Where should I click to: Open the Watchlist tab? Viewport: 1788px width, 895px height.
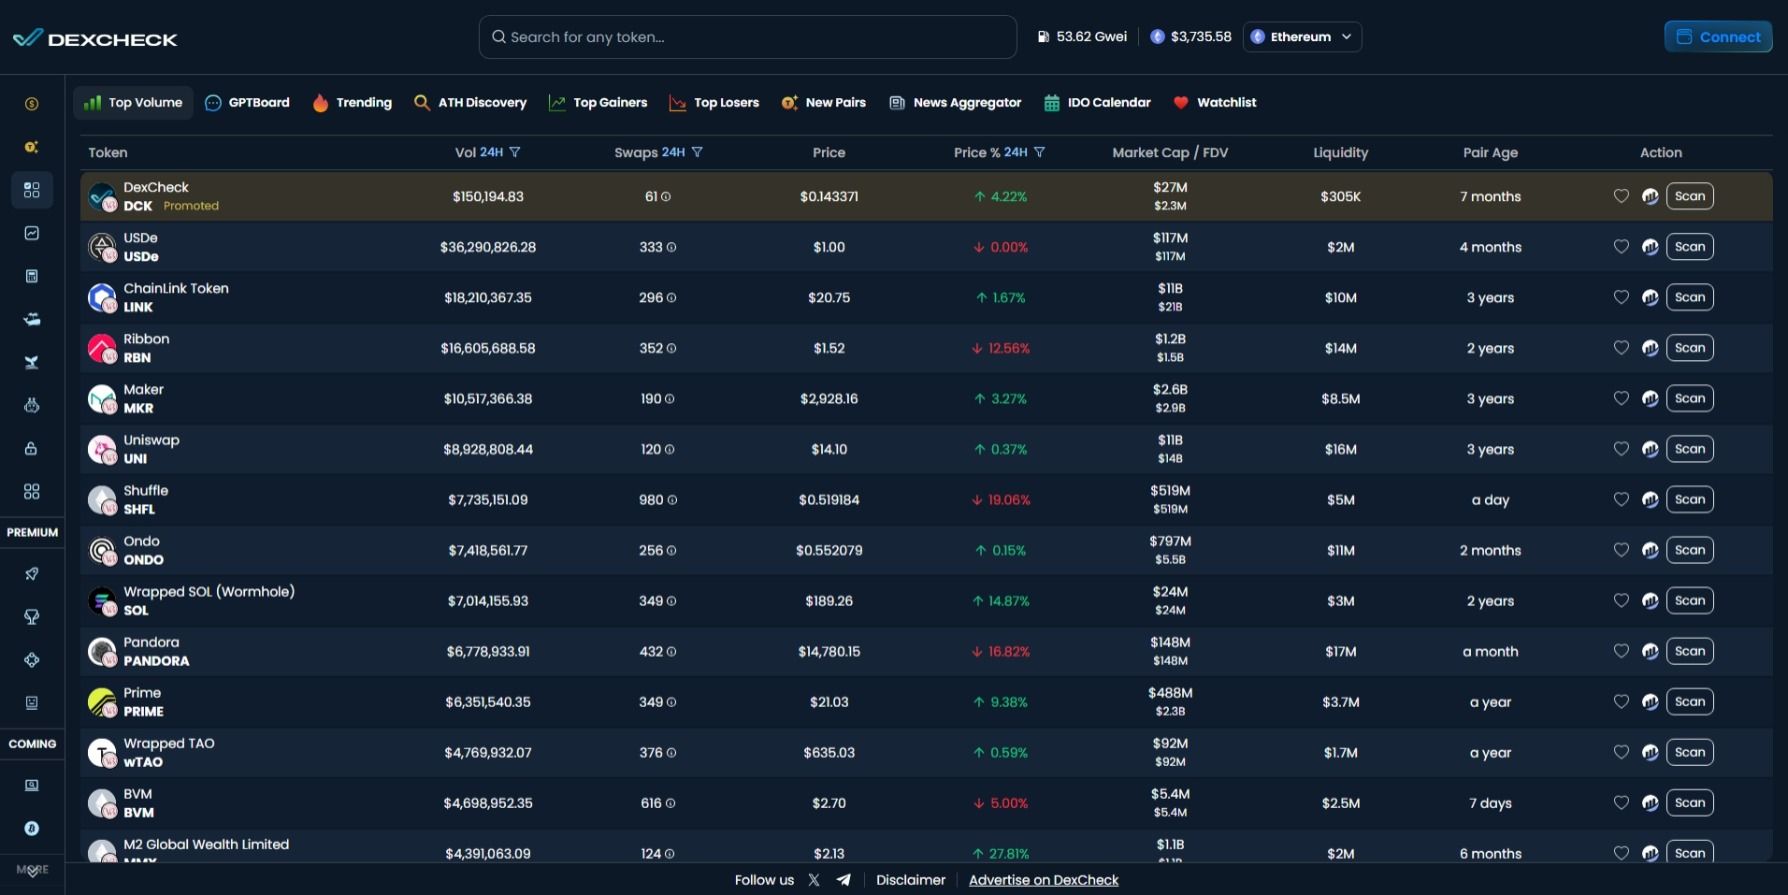(1214, 102)
